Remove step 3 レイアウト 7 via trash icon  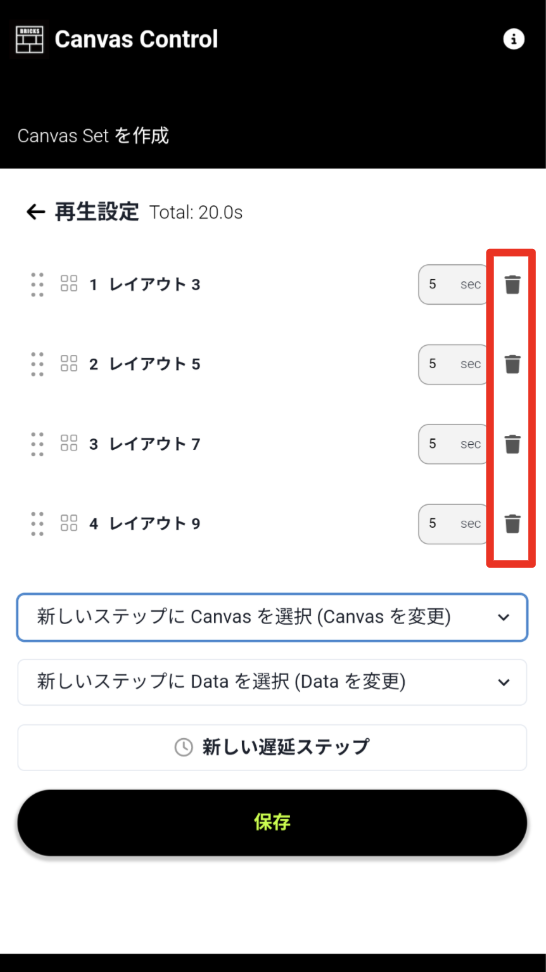512,444
